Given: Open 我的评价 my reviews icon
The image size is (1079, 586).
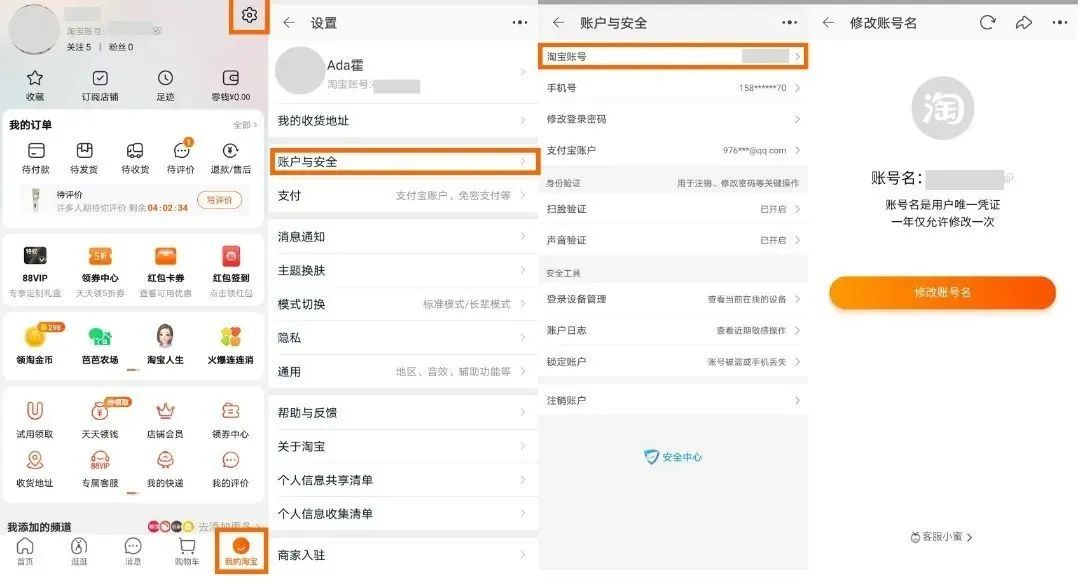Looking at the screenshot, I should (x=231, y=459).
